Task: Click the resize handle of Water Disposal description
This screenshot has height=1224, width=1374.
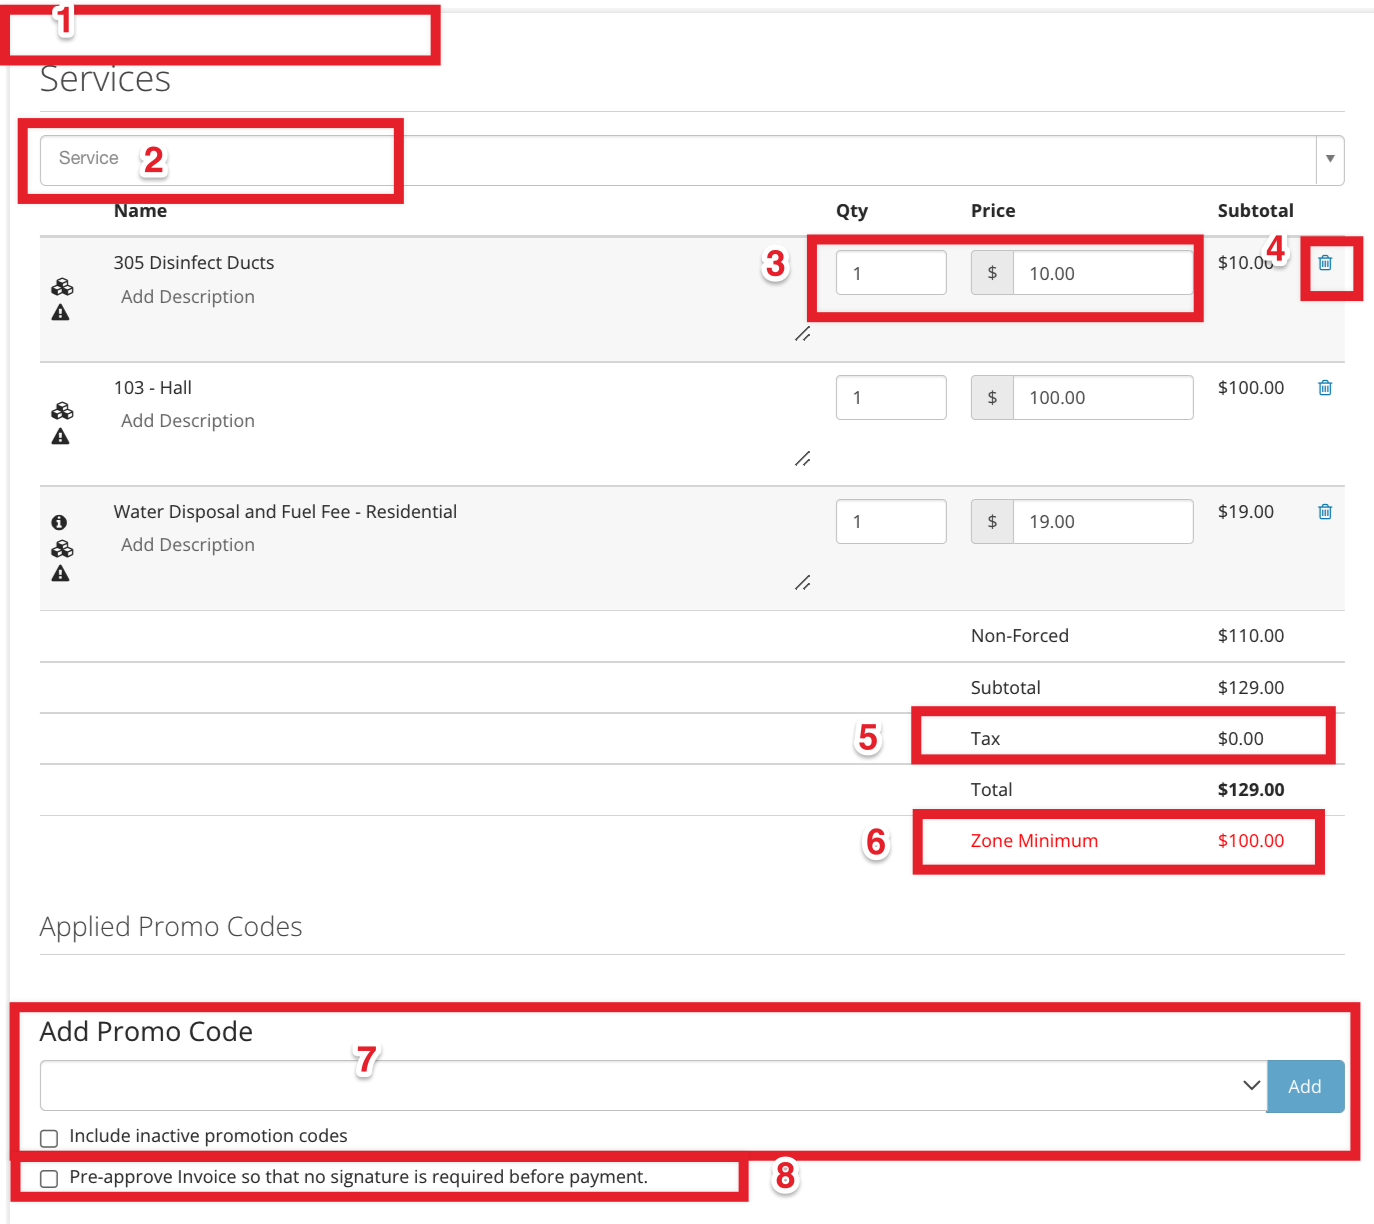Action: pyautogui.click(x=802, y=583)
